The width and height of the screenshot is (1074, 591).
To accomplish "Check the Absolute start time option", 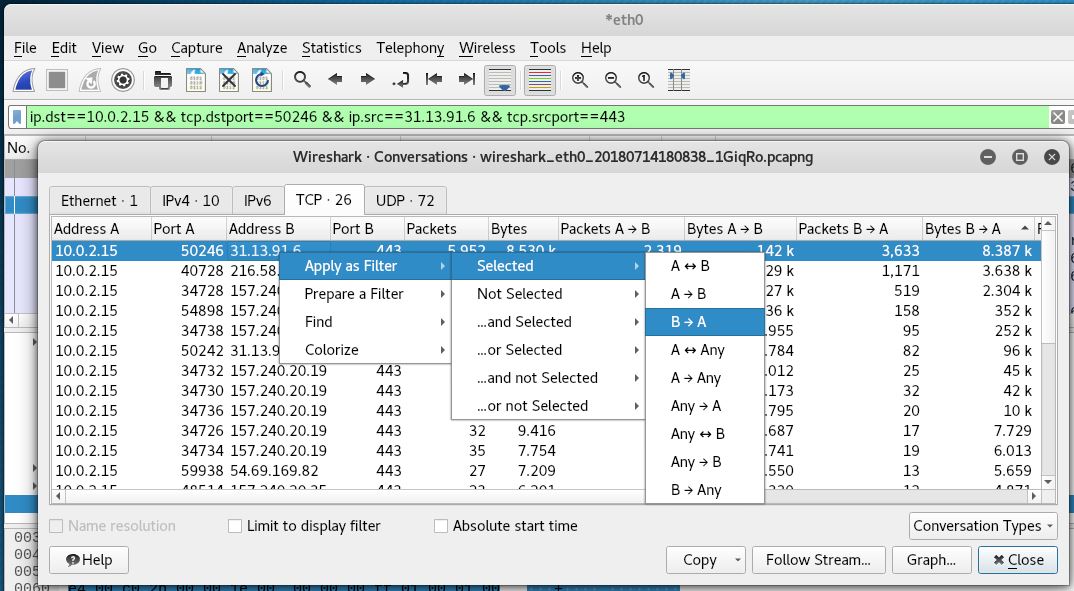I will 441,526.
